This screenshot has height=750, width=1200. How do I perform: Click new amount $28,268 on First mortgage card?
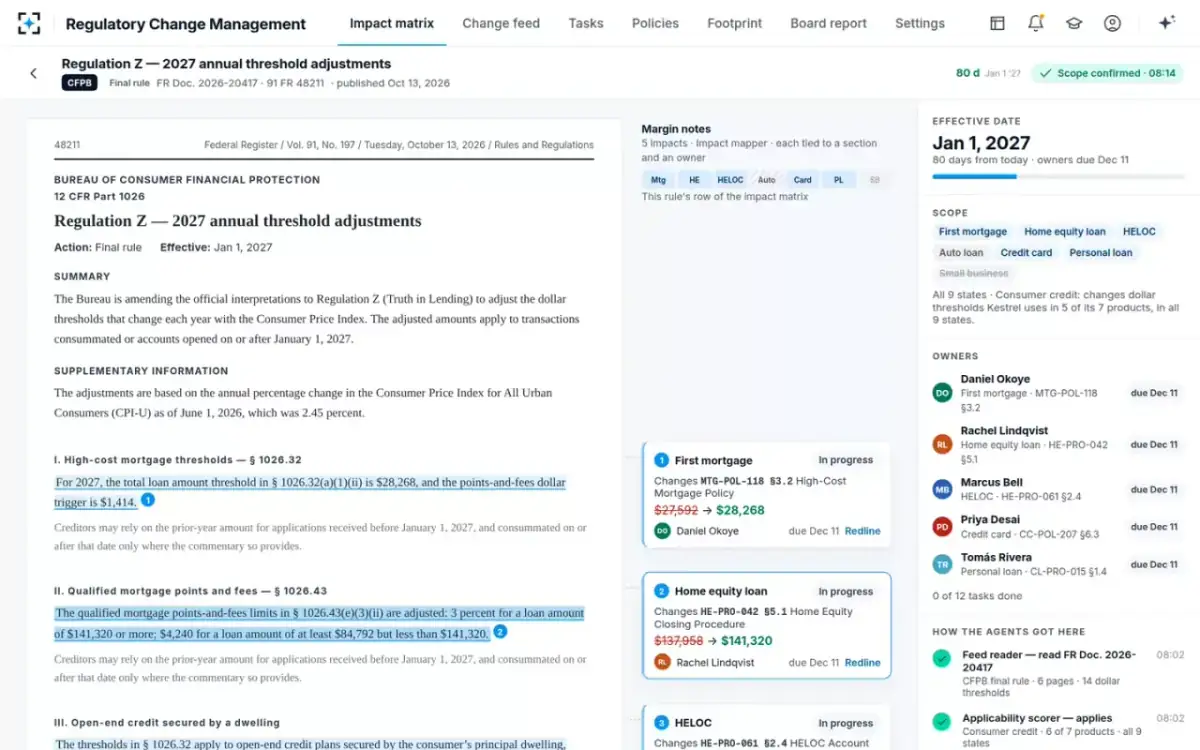tap(740, 510)
